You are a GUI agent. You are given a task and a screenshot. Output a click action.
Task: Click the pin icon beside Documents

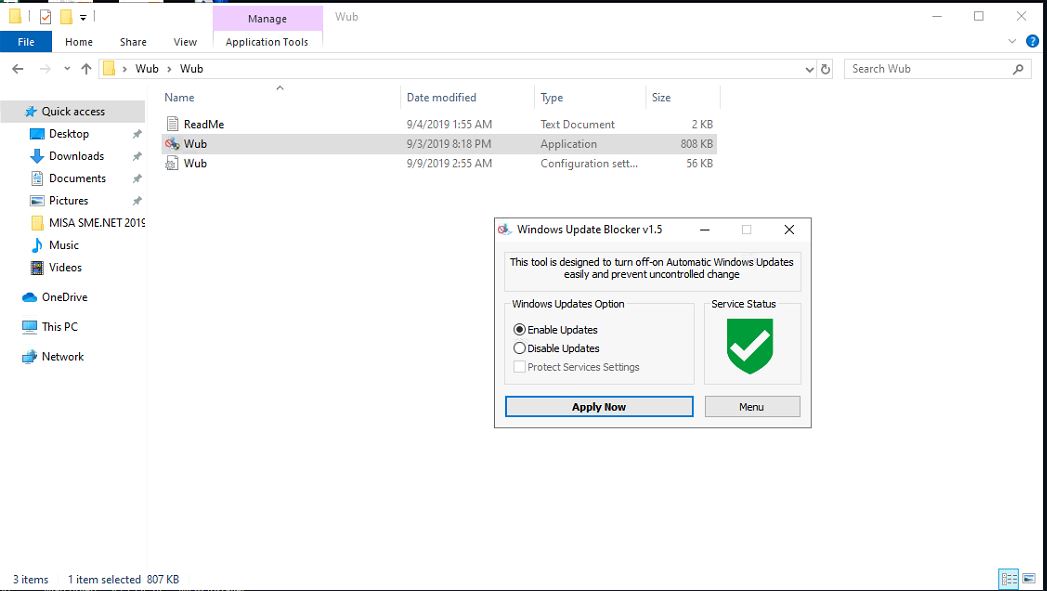tap(137, 179)
